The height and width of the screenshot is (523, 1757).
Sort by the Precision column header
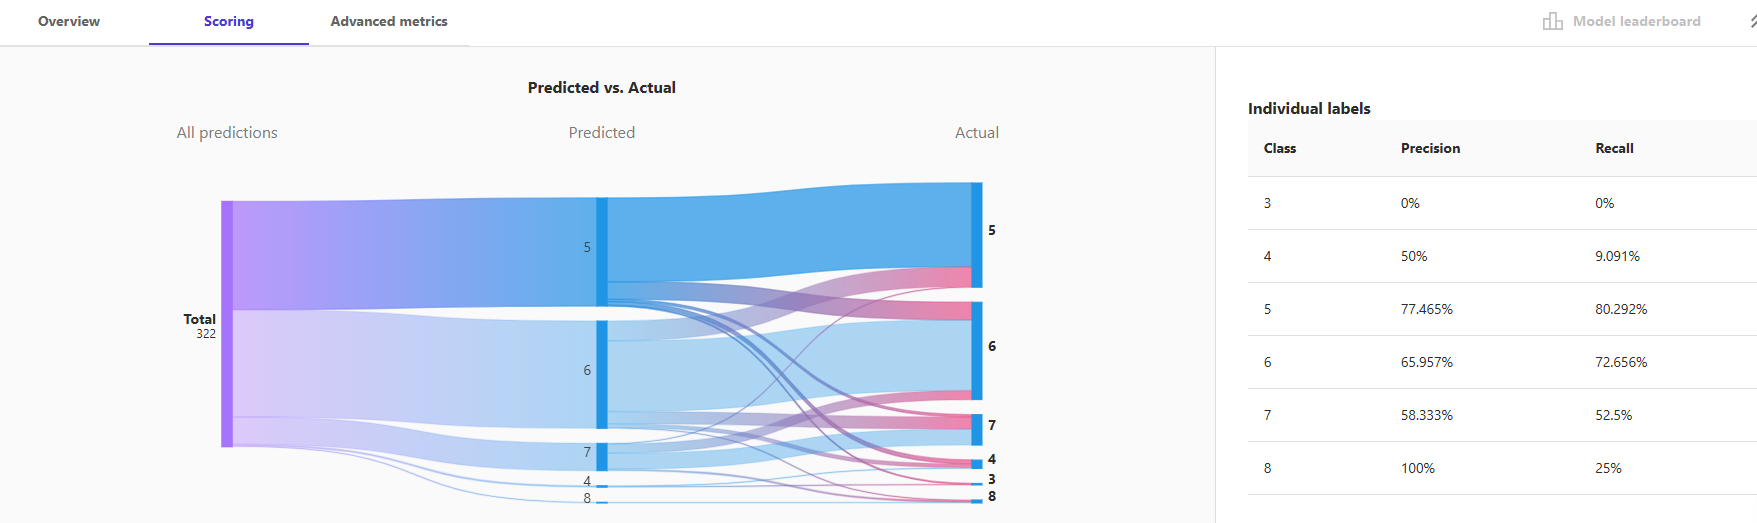(x=1430, y=148)
